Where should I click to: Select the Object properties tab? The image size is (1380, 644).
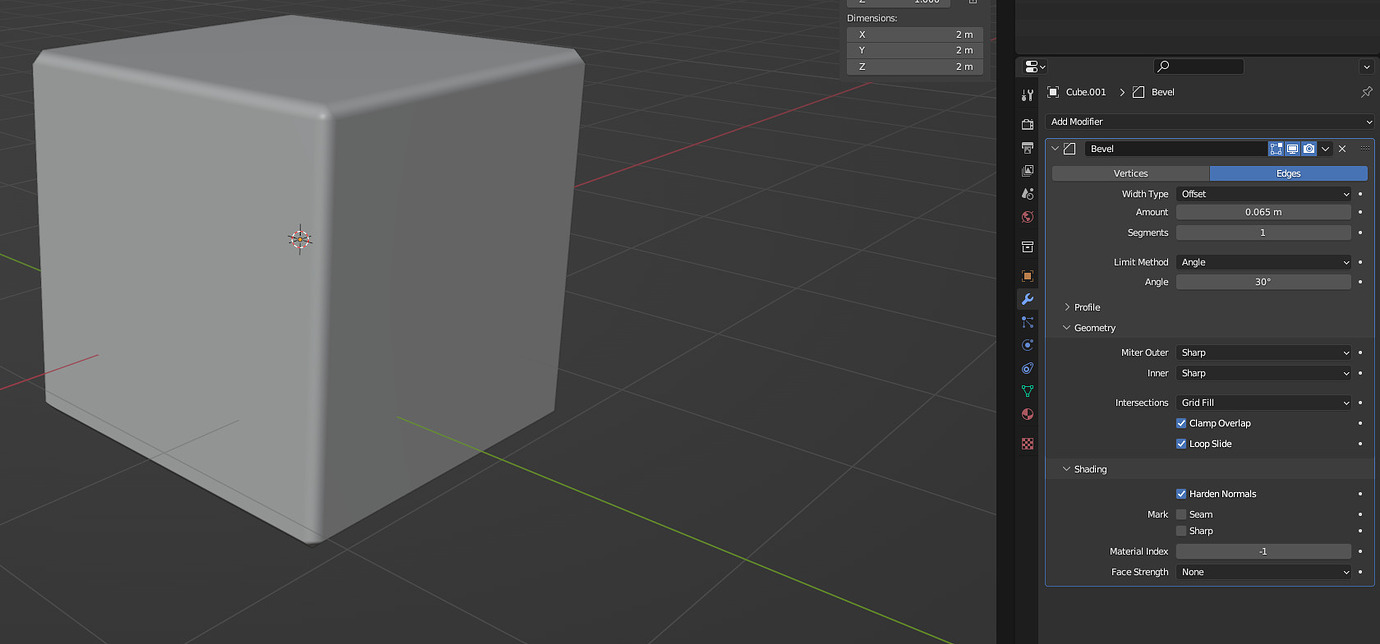tap(1027, 275)
